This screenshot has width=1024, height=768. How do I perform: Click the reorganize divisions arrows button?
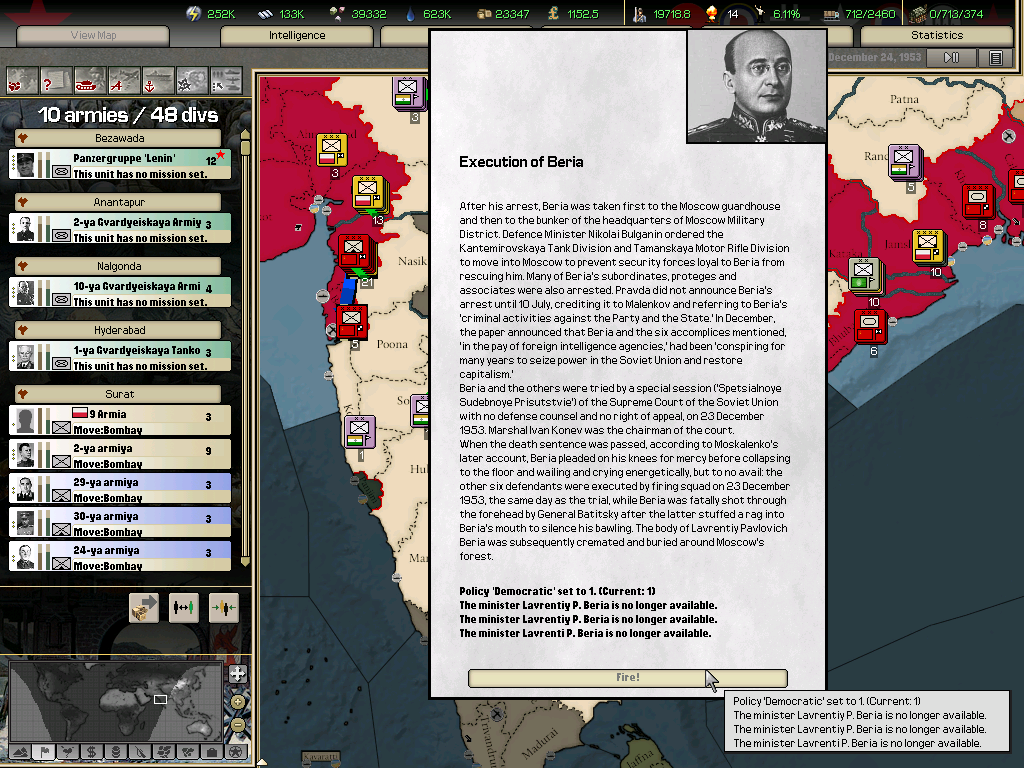[x=184, y=607]
